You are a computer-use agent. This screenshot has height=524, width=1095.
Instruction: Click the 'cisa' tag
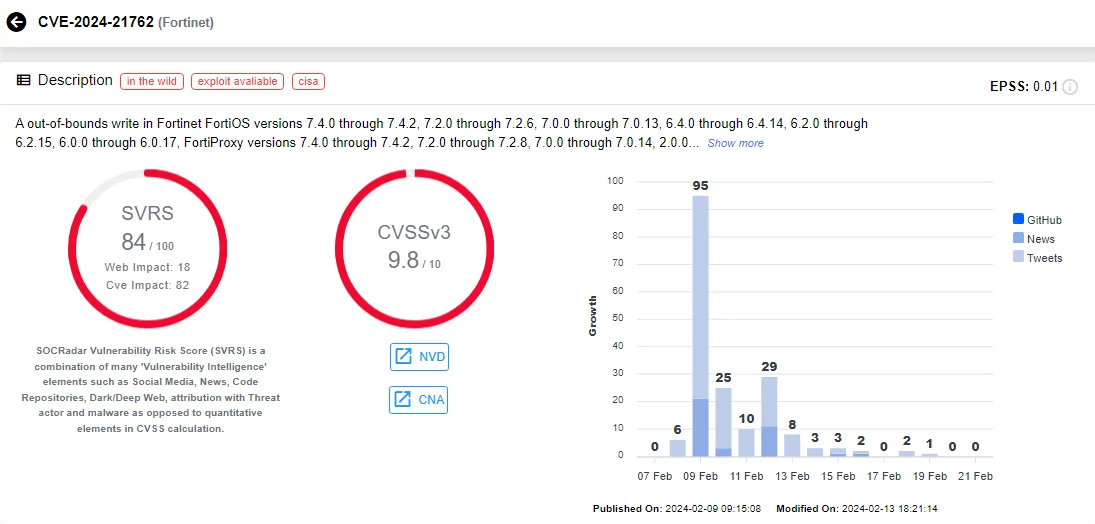308,82
